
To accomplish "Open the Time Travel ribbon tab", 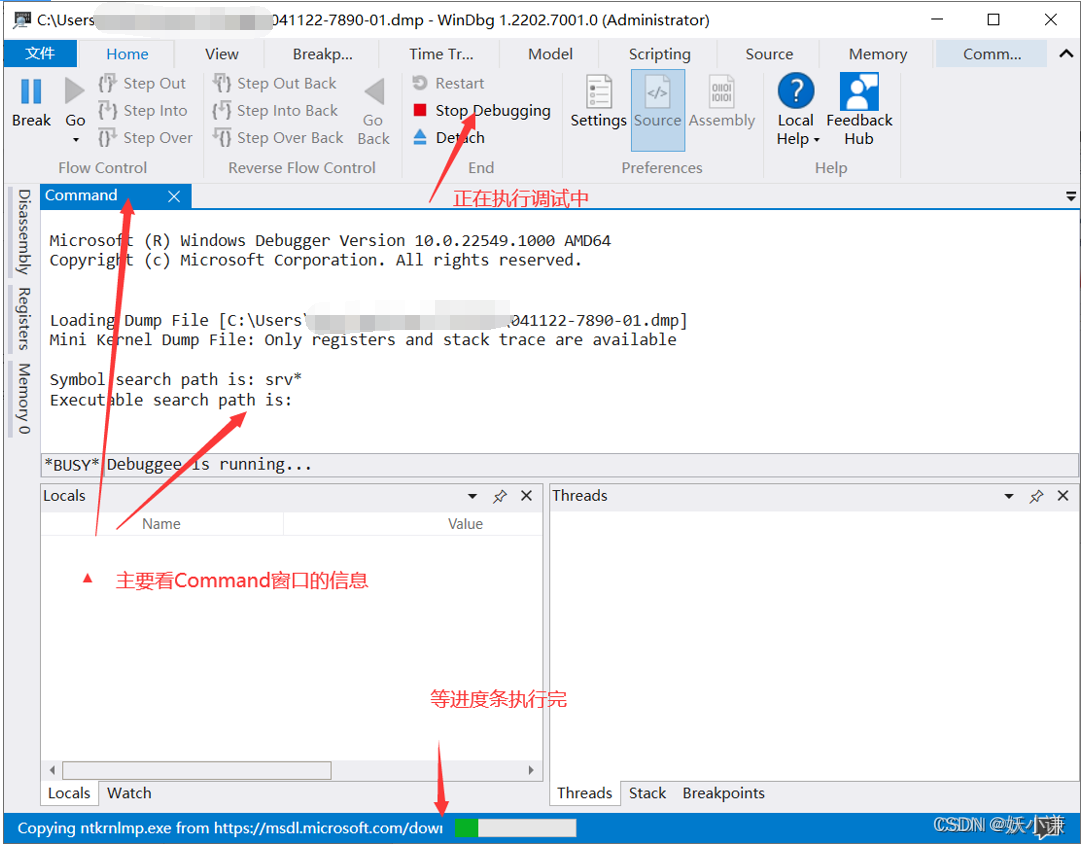I will tap(441, 54).
